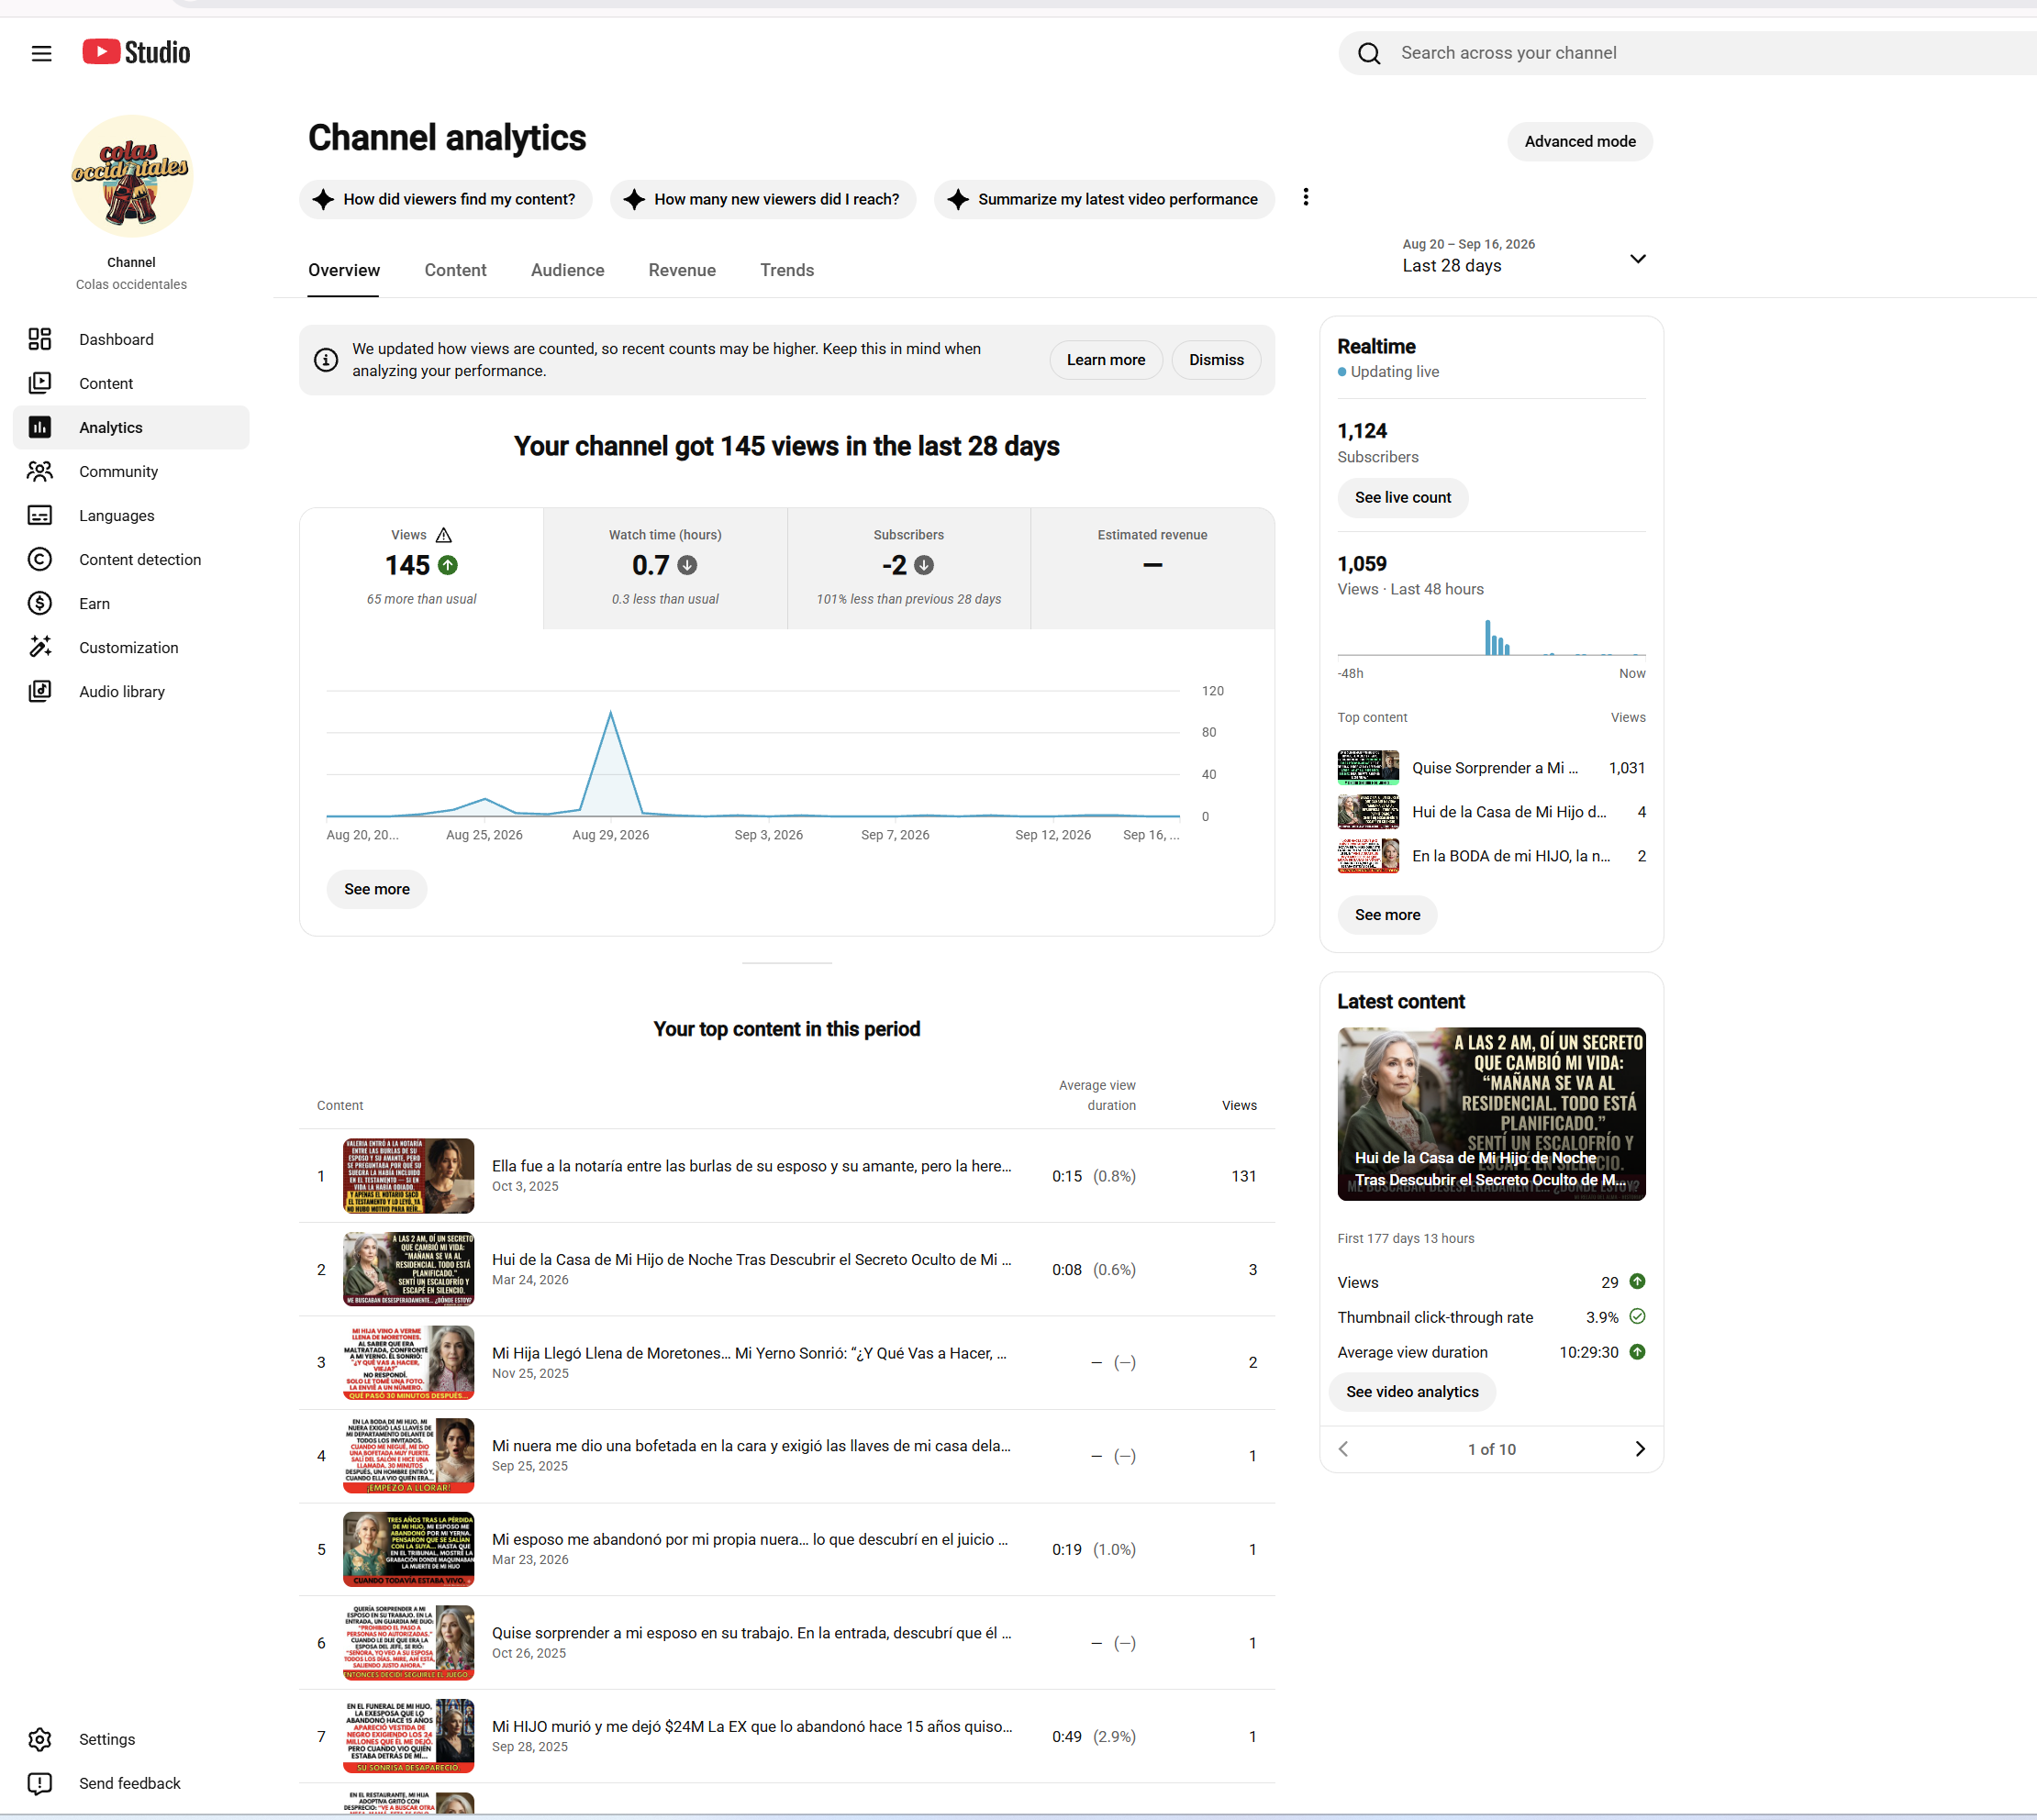Click See video analytics button
Image resolution: width=2037 pixels, height=1820 pixels.
[1412, 1392]
